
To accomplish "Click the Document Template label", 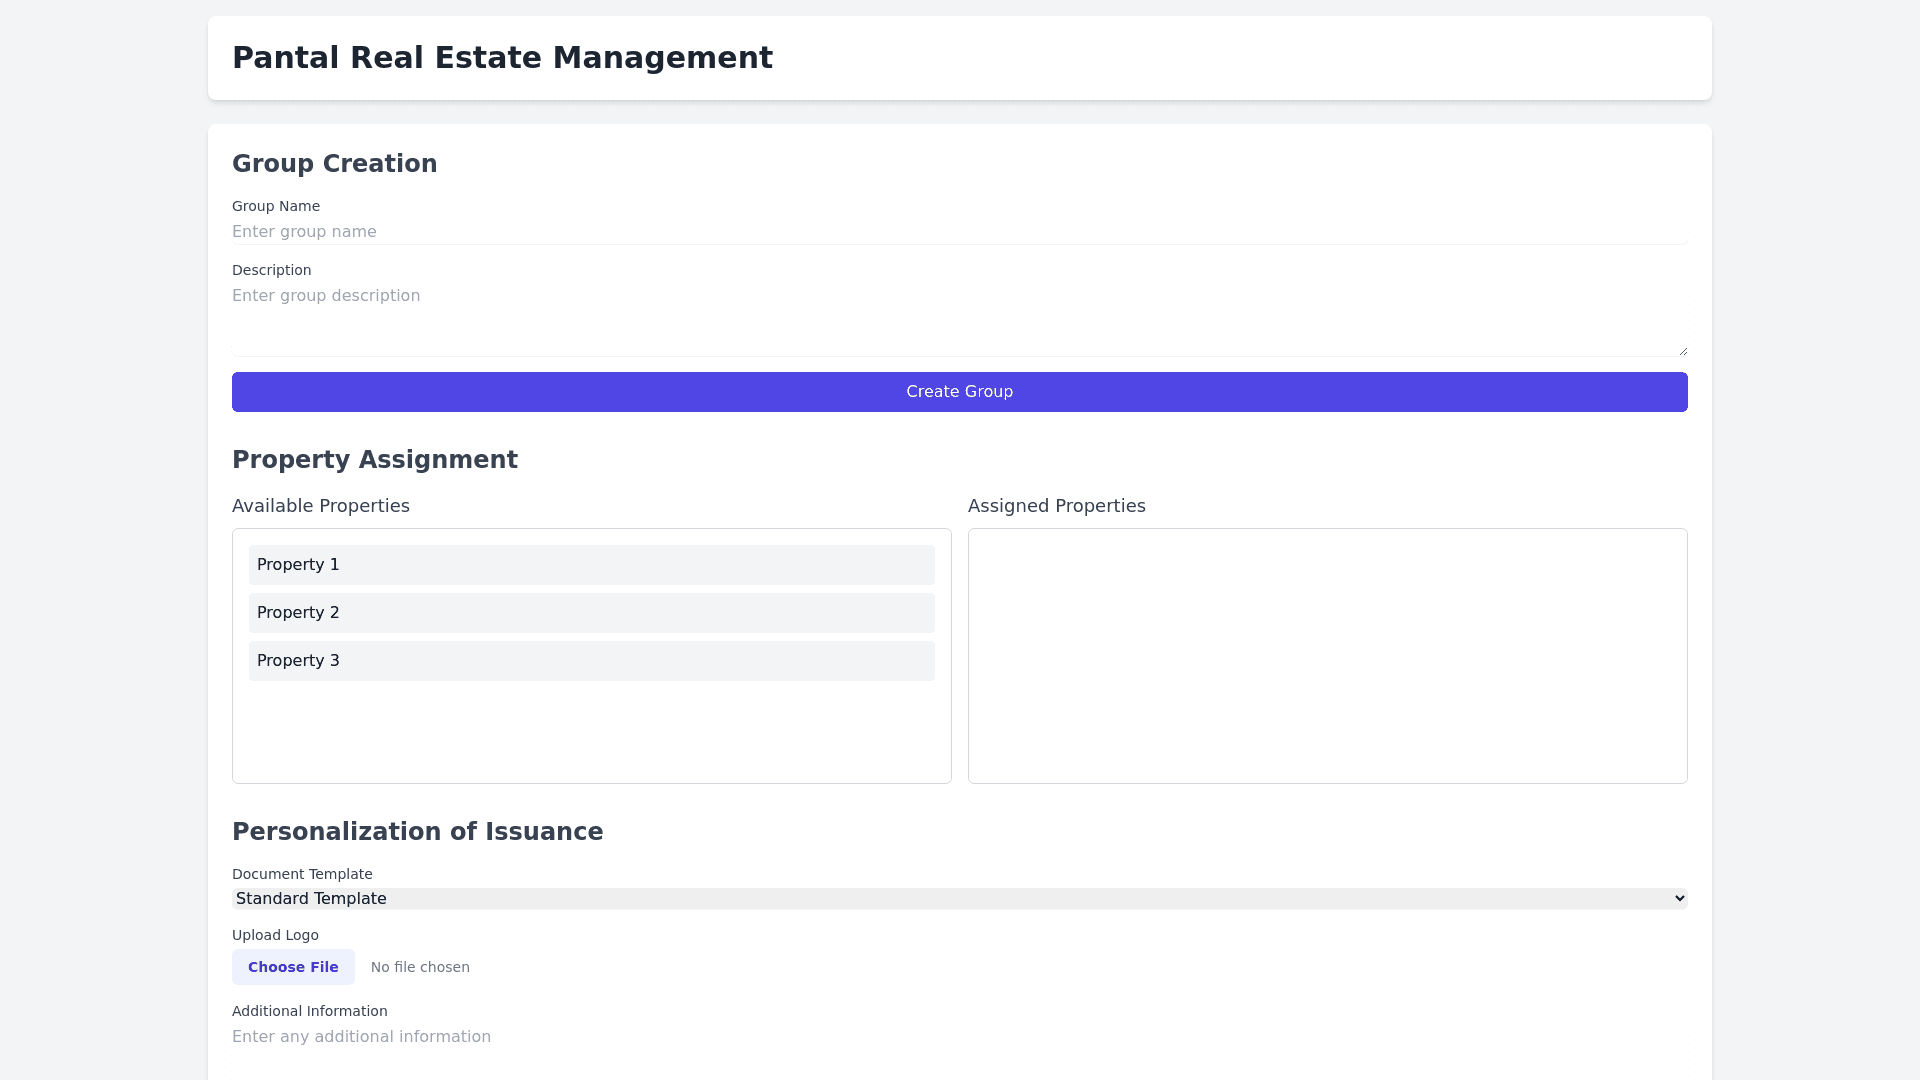I will coord(302,875).
